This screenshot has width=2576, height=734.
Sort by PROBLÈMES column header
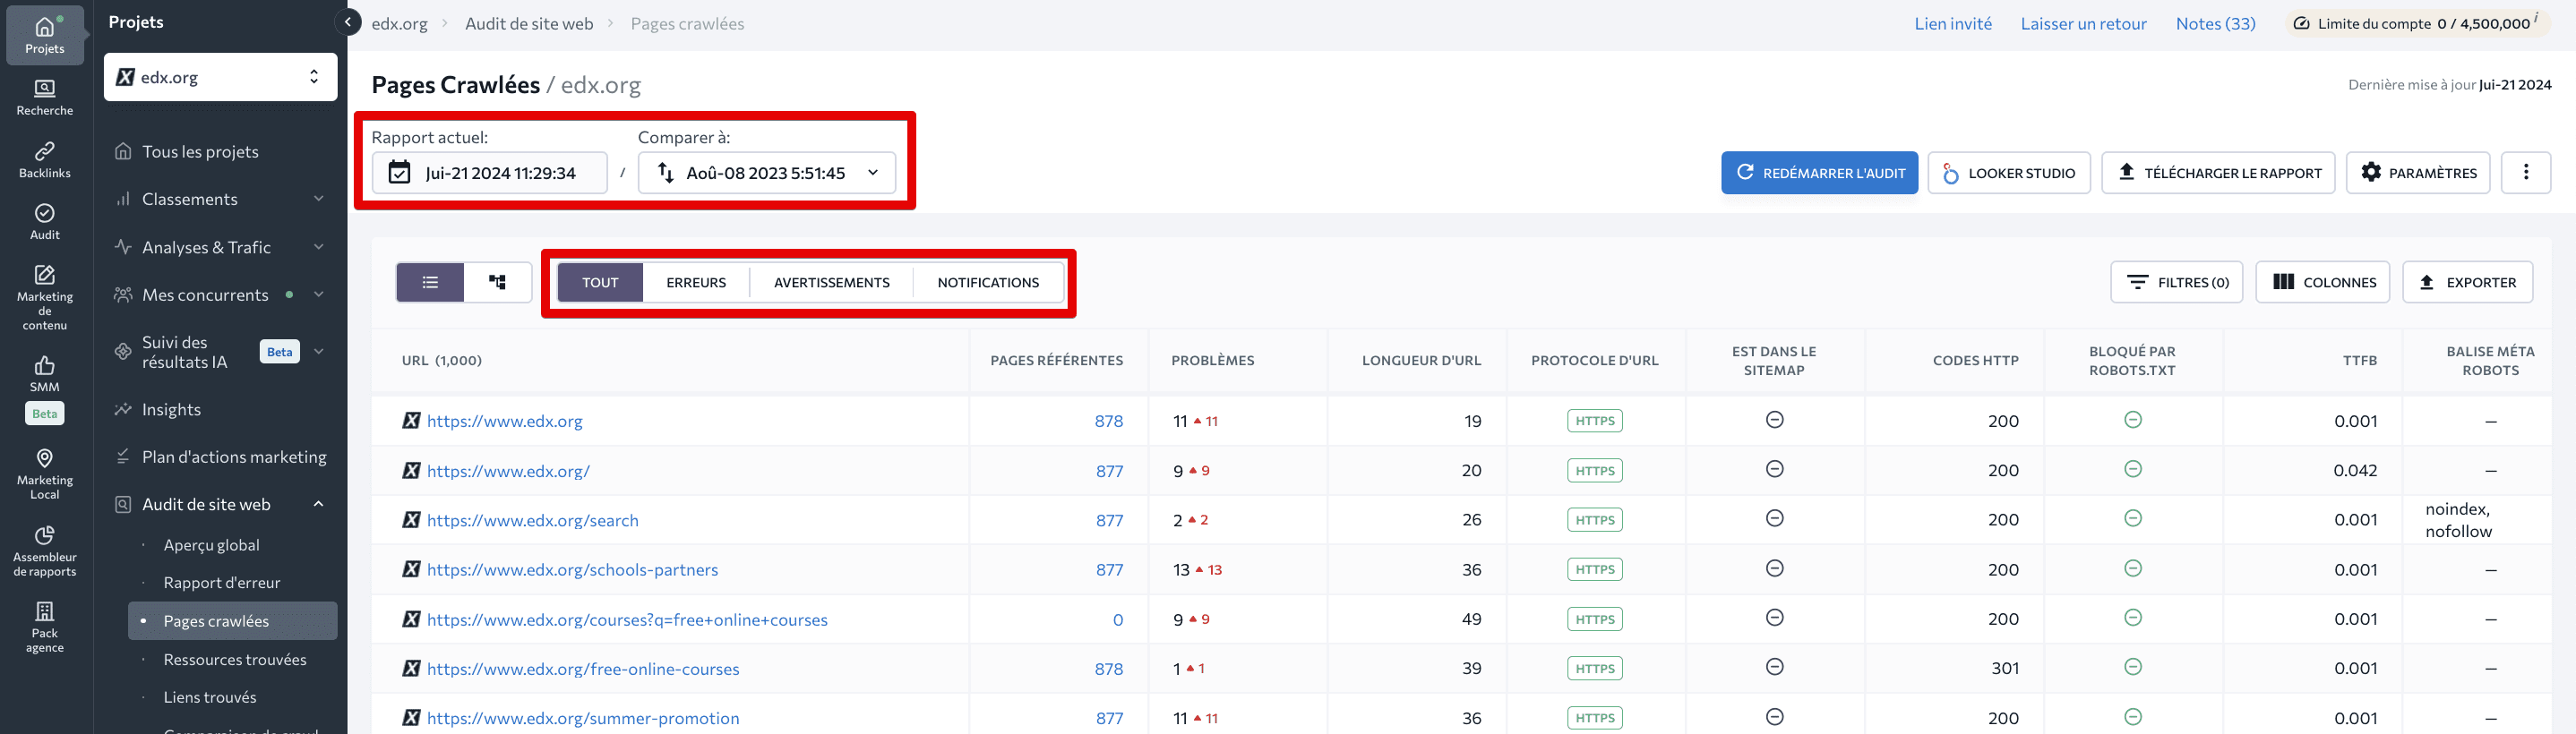click(1212, 360)
